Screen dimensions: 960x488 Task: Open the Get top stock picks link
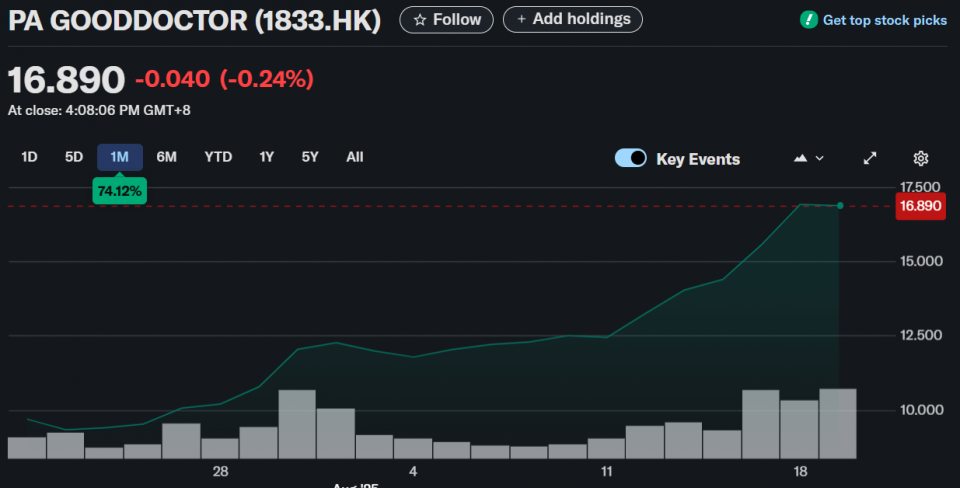[x=885, y=20]
